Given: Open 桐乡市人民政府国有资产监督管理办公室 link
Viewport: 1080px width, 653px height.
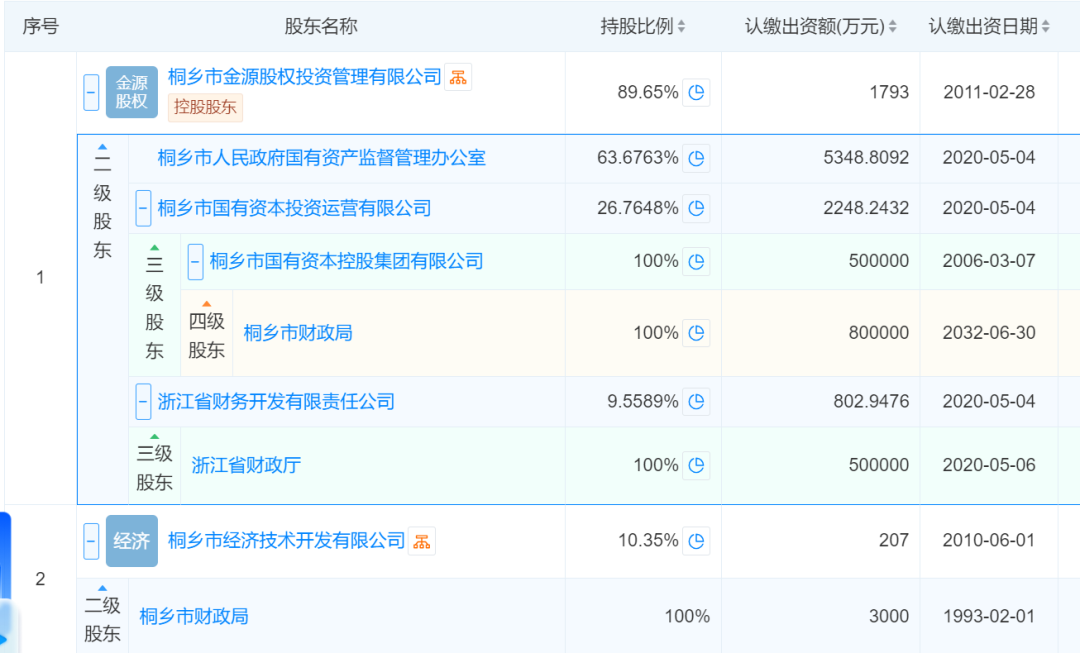Looking at the screenshot, I should (x=322, y=158).
